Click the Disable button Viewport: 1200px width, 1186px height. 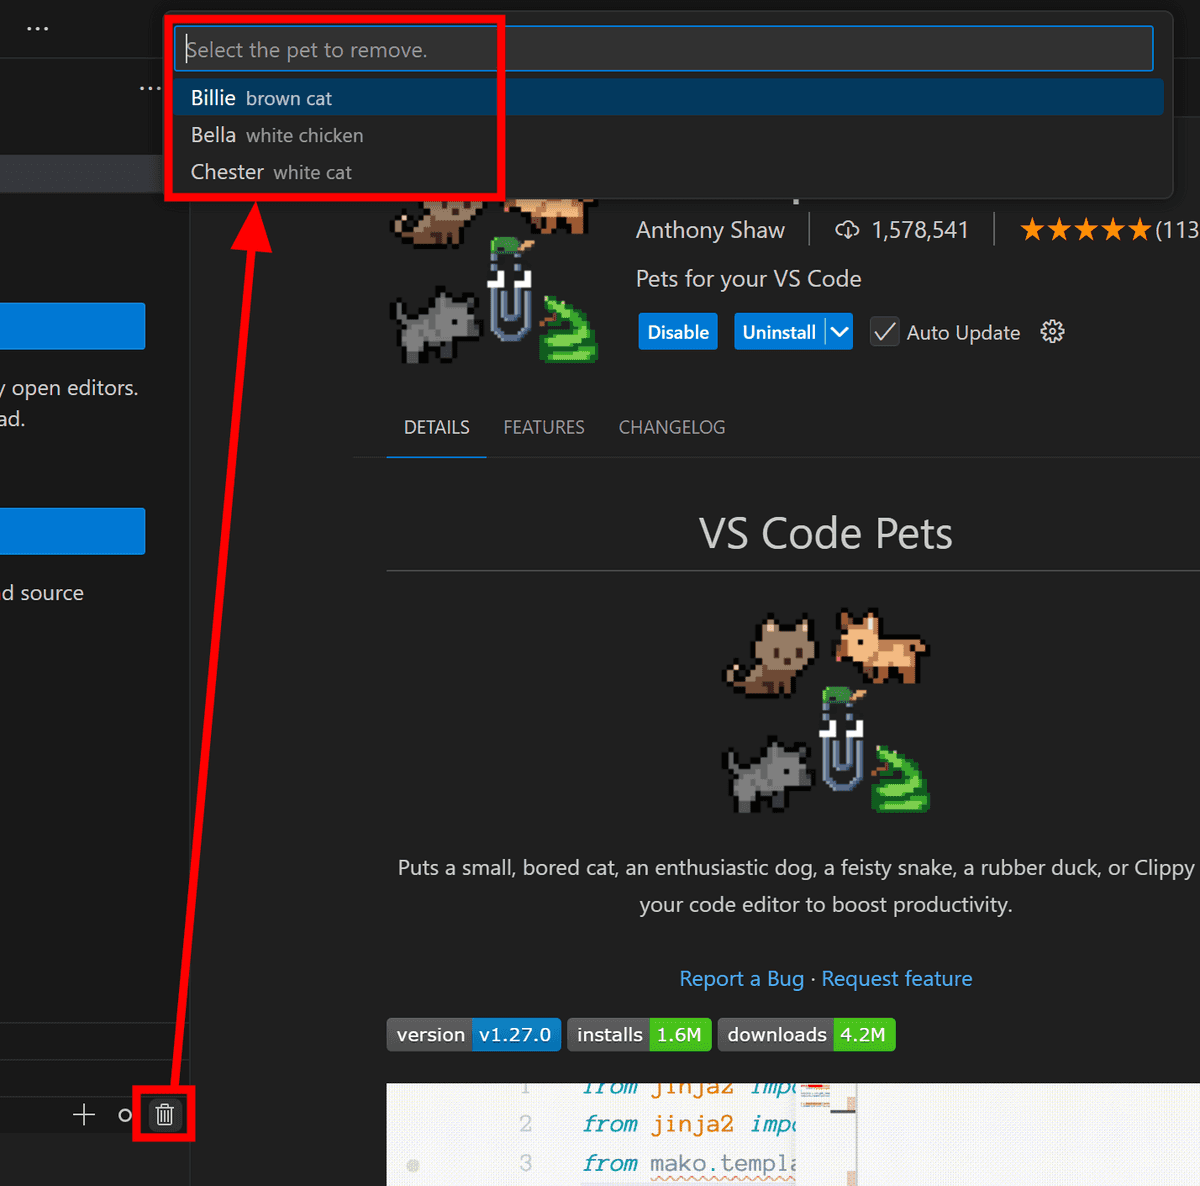coord(677,331)
